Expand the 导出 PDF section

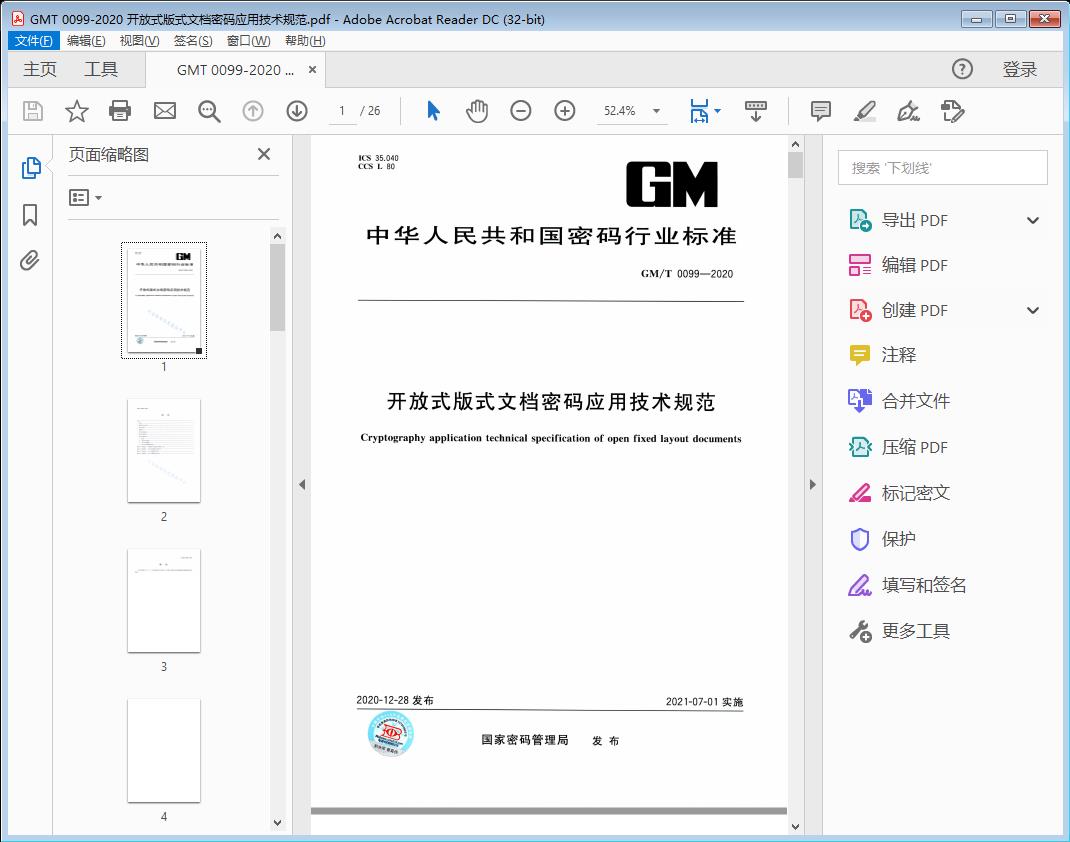coord(1033,220)
